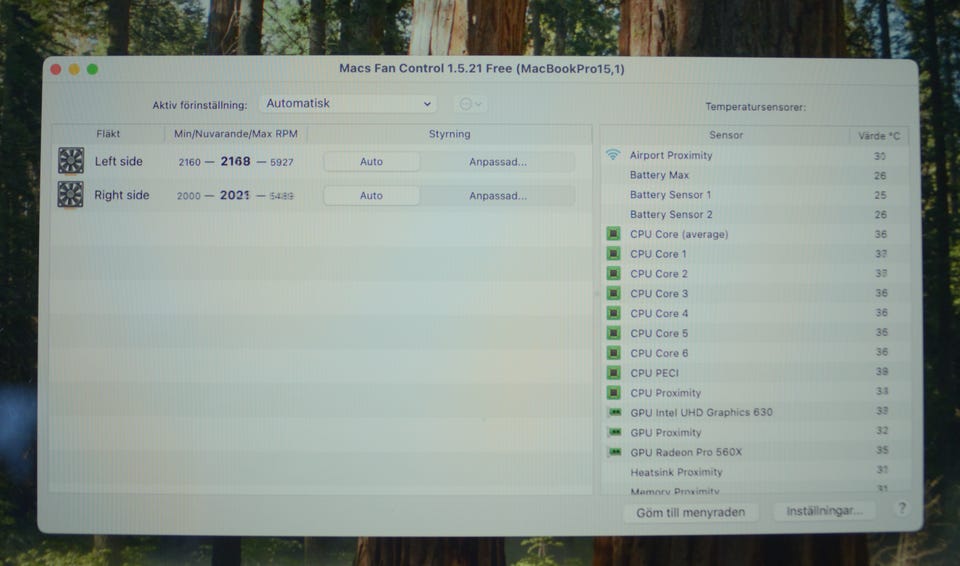
Task: Set Right side fan to Auto
Action: [372, 195]
